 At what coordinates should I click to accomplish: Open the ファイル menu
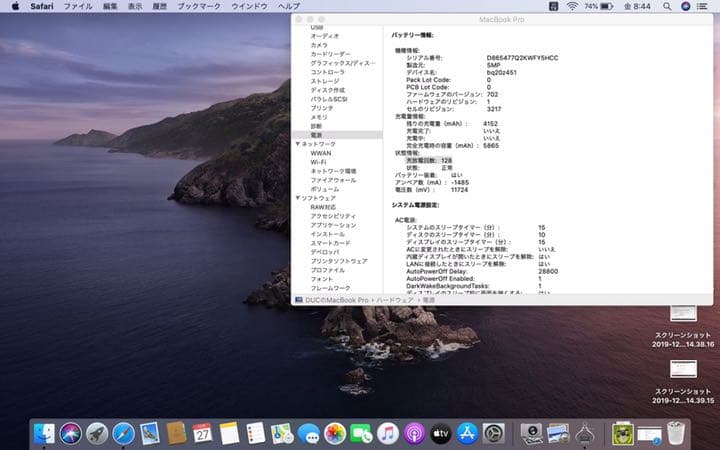coord(78,6)
